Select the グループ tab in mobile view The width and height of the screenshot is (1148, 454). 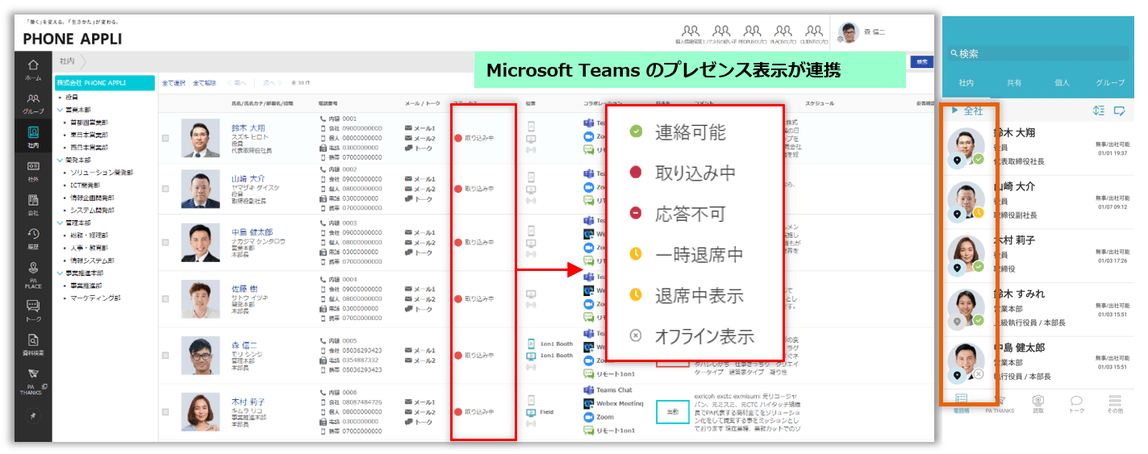(1110, 83)
